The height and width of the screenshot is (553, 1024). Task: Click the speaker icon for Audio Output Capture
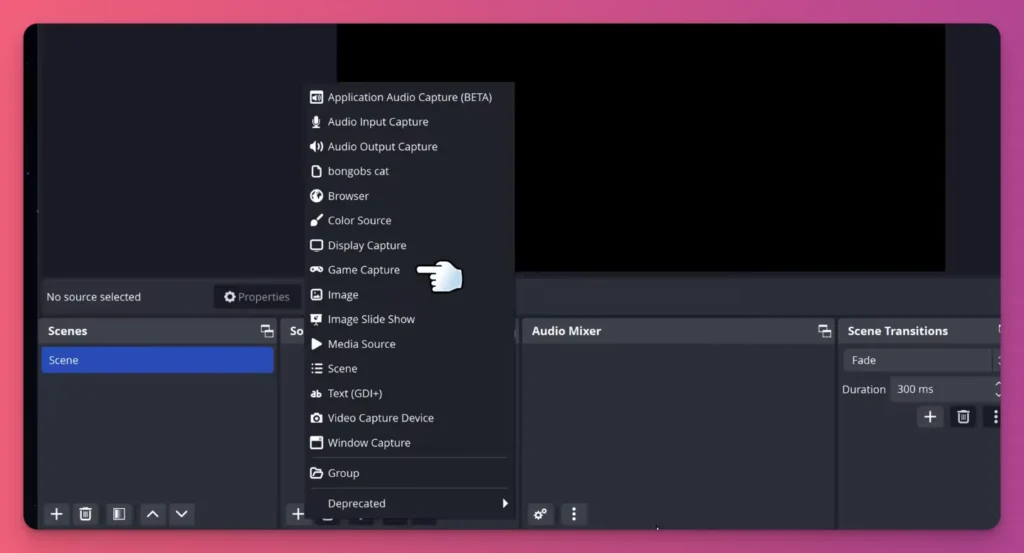point(316,147)
